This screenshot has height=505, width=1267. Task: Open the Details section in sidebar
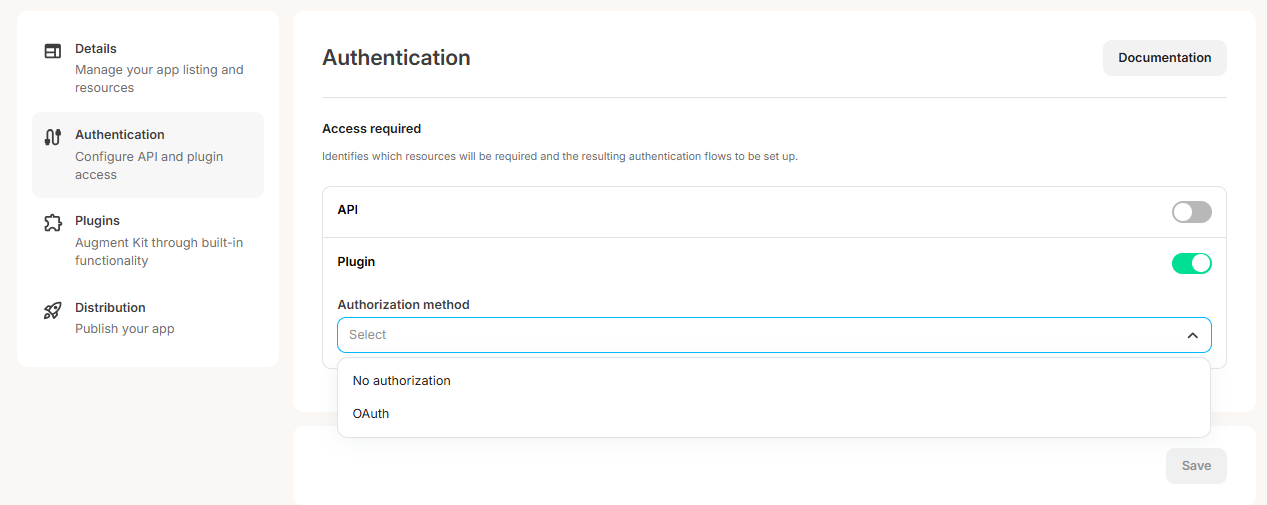[148, 68]
